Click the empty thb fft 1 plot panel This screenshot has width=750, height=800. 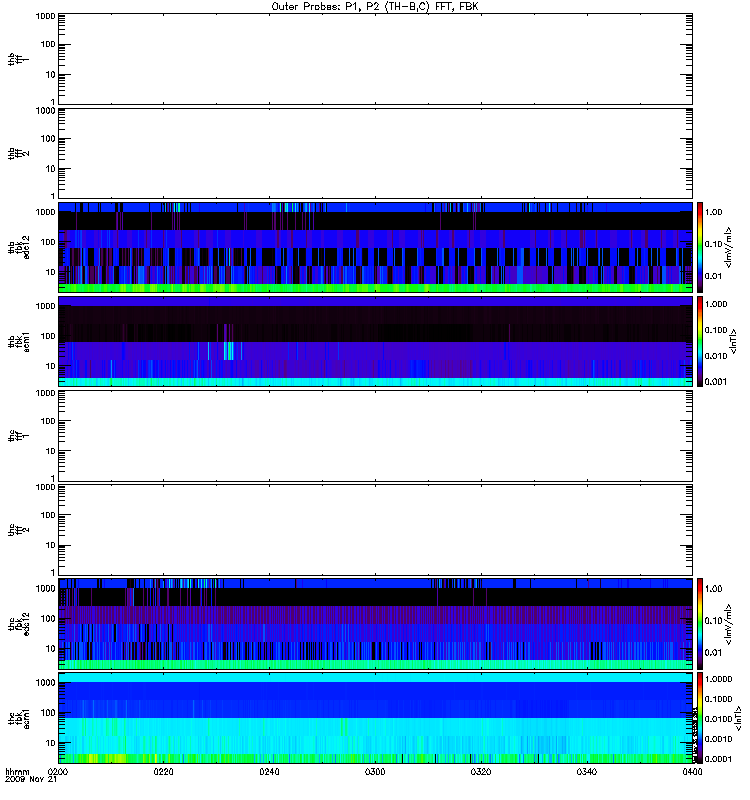pos(375,59)
